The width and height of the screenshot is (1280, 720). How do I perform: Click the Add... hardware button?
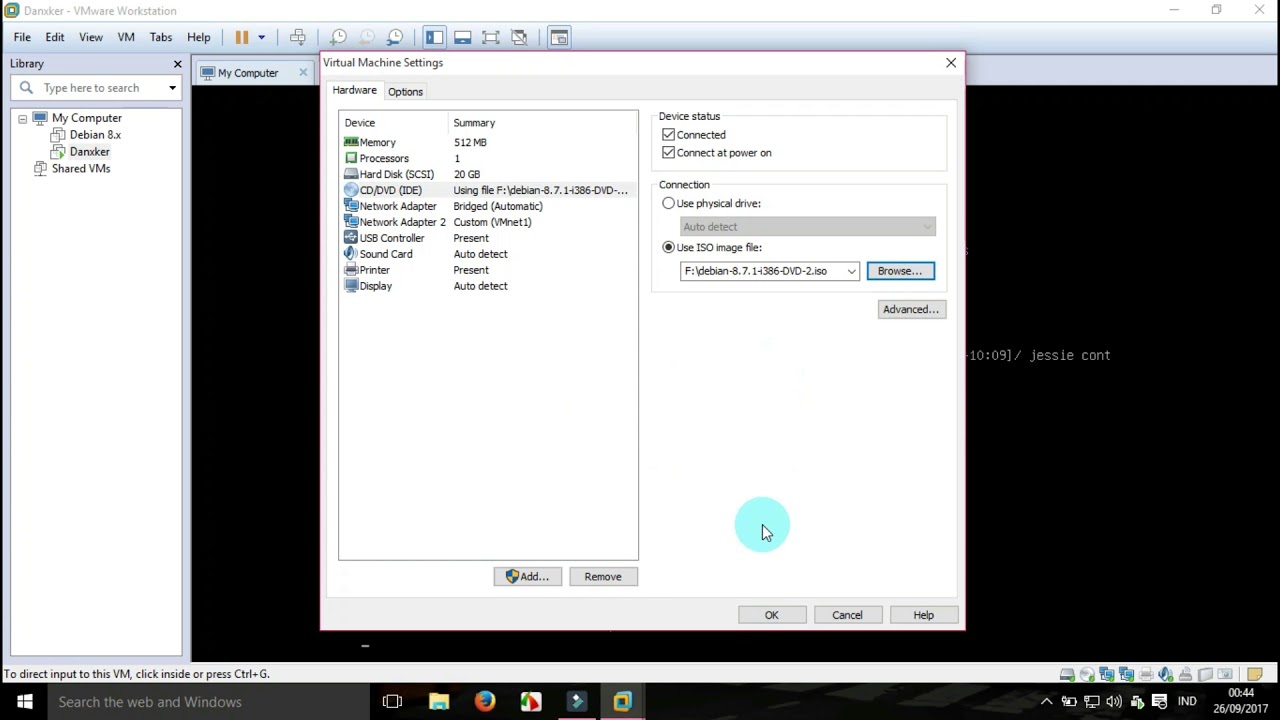527,576
